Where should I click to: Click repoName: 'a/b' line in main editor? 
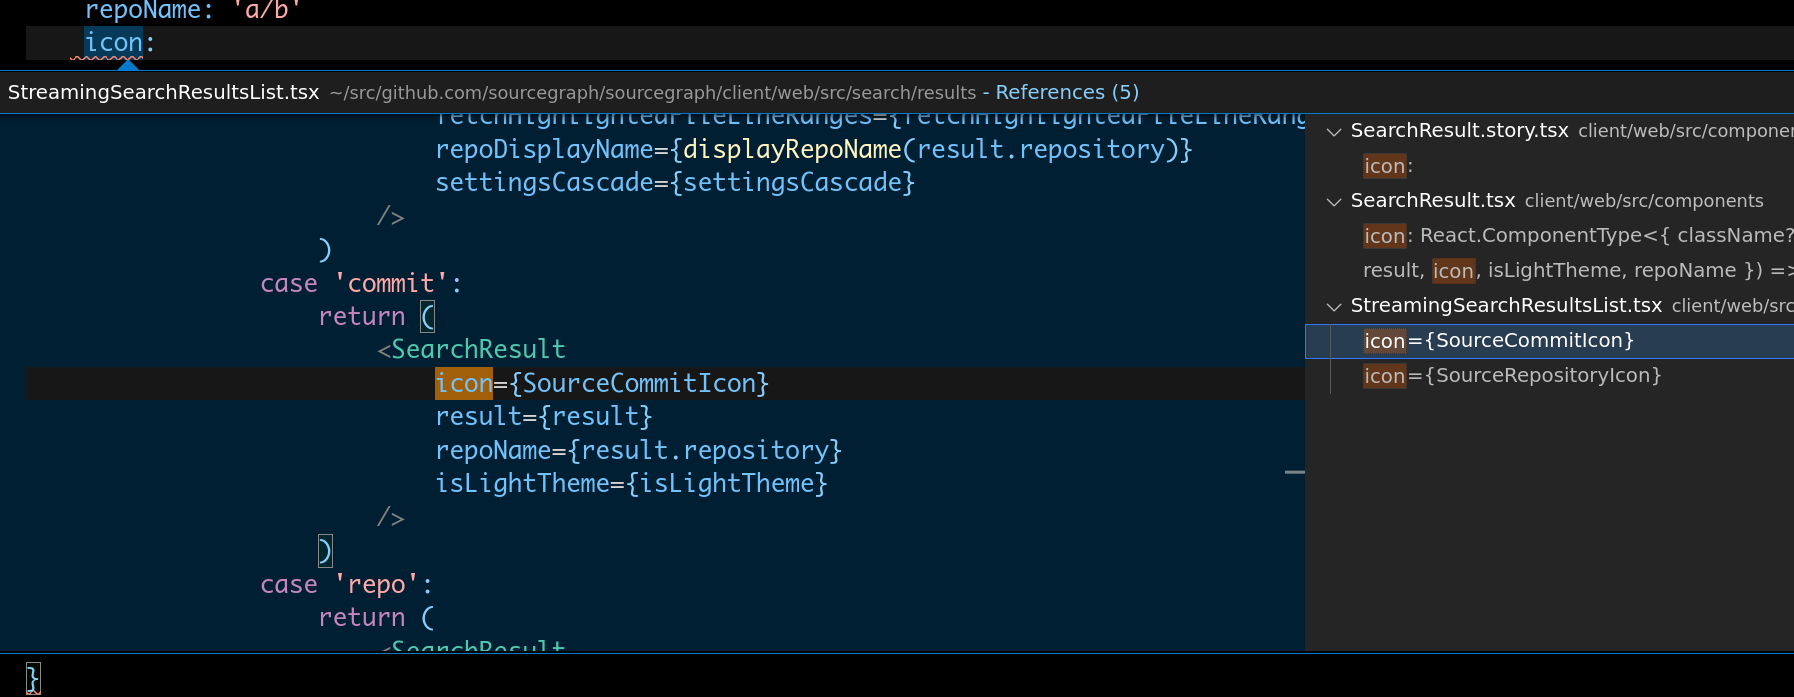193,11
